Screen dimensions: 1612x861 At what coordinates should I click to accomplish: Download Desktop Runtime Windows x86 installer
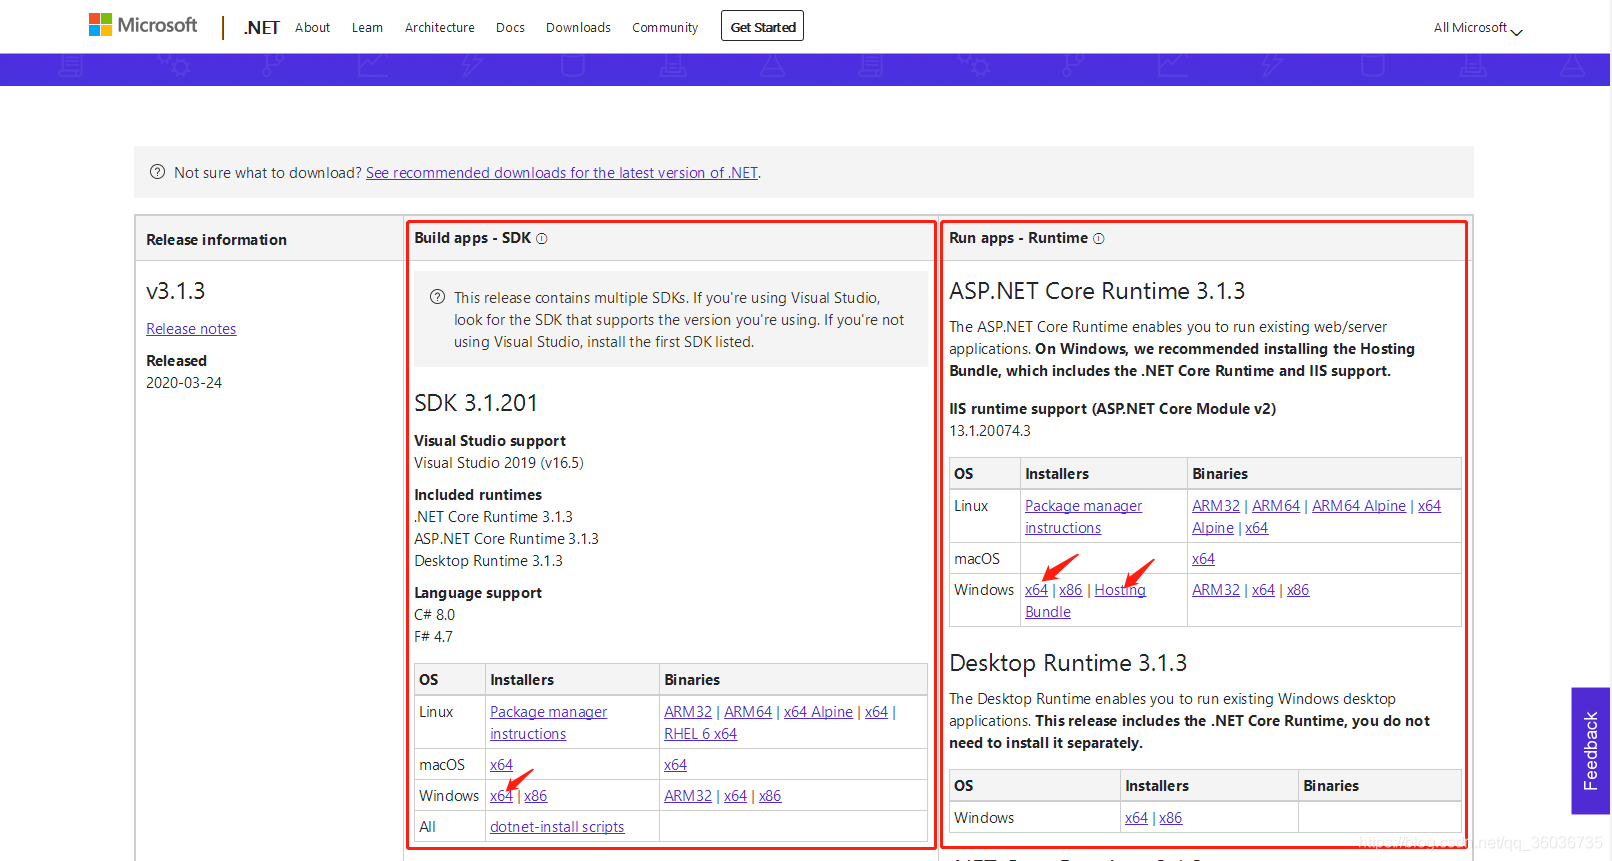(1170, 818)
